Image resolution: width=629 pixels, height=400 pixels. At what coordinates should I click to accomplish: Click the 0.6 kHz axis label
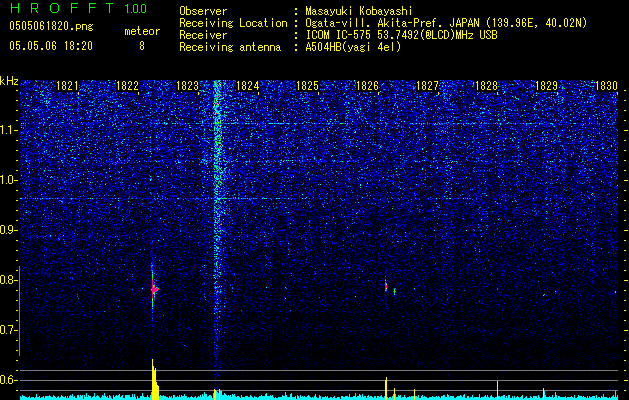click(x=9, y=380)
